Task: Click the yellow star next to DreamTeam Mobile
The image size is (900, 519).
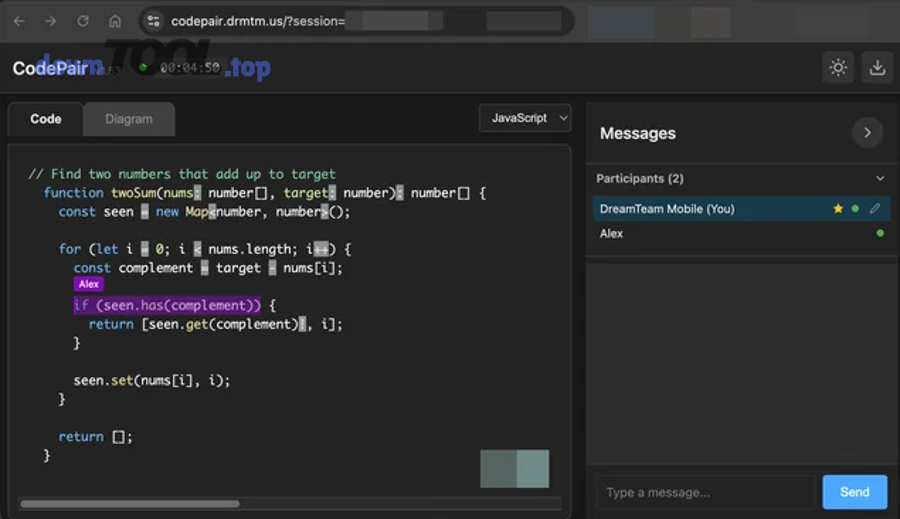Action: point(838,209)
